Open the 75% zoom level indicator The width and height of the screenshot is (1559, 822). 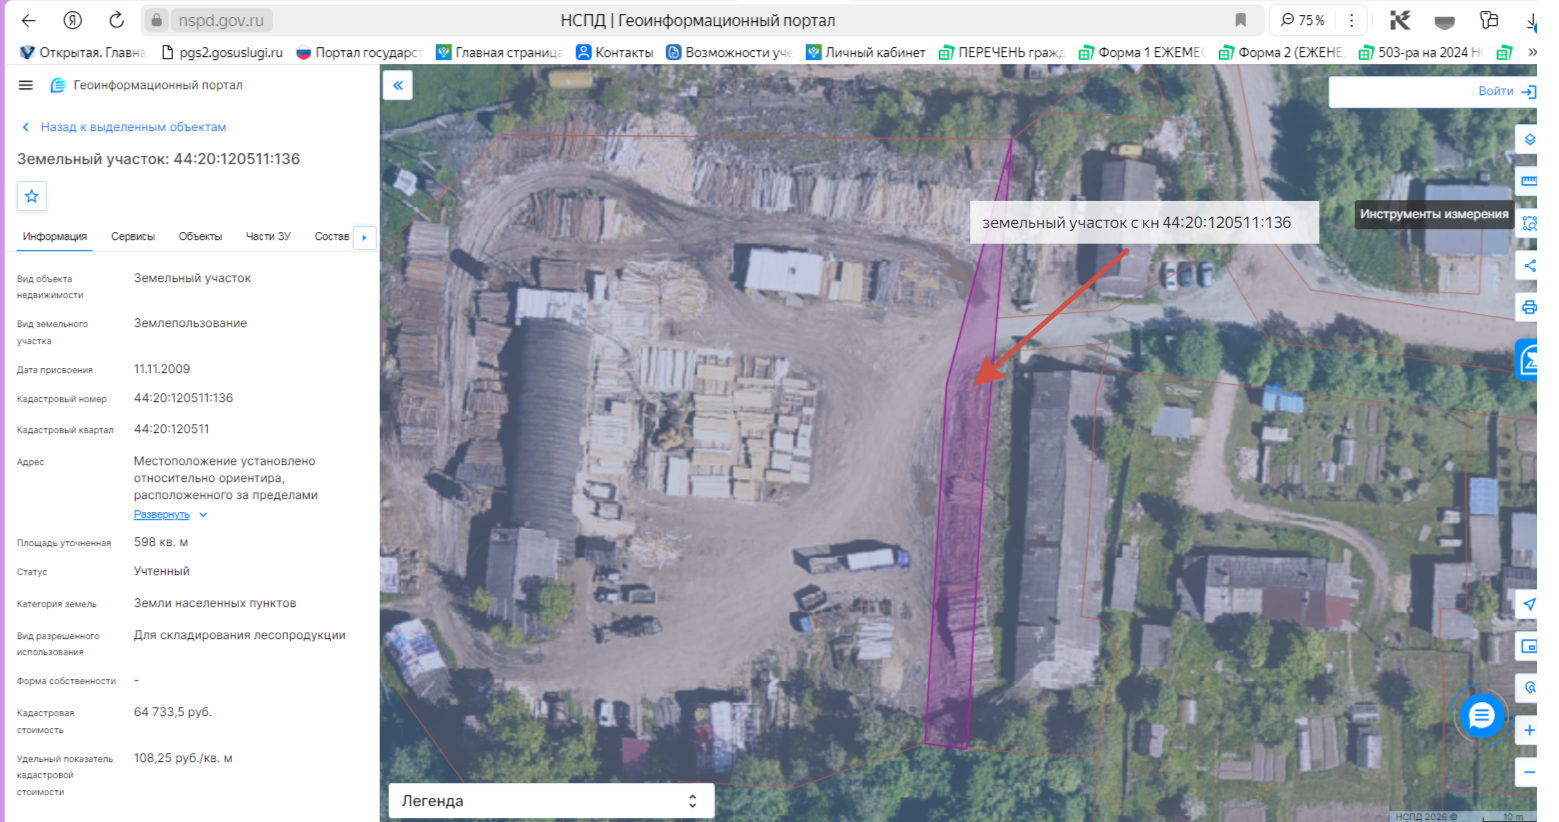point(1303,20)
